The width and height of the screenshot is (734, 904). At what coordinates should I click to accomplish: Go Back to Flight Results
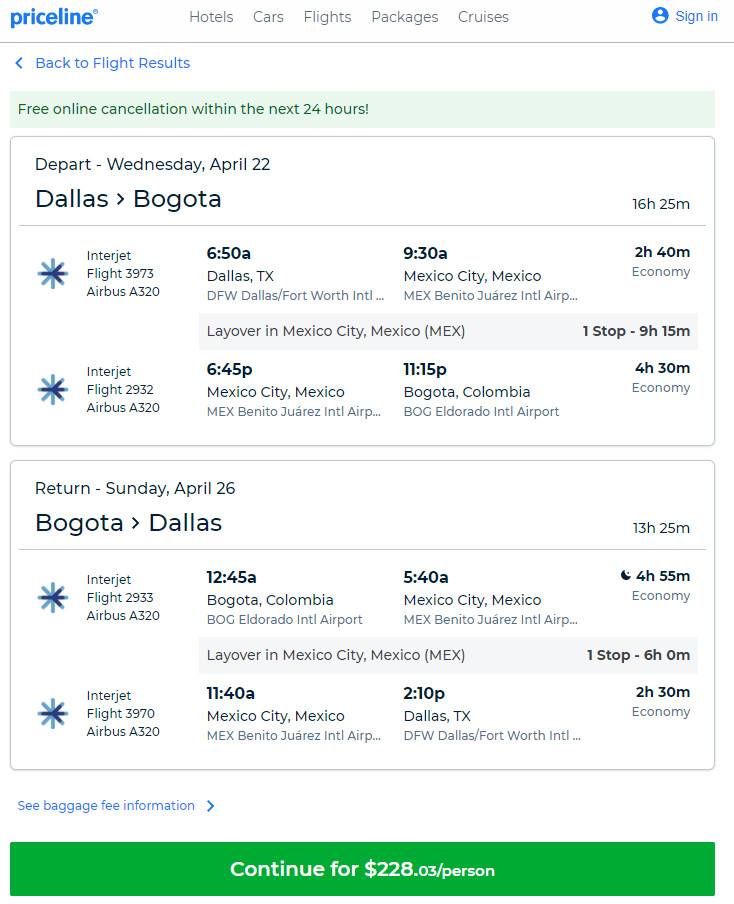[x=112, y=63]
